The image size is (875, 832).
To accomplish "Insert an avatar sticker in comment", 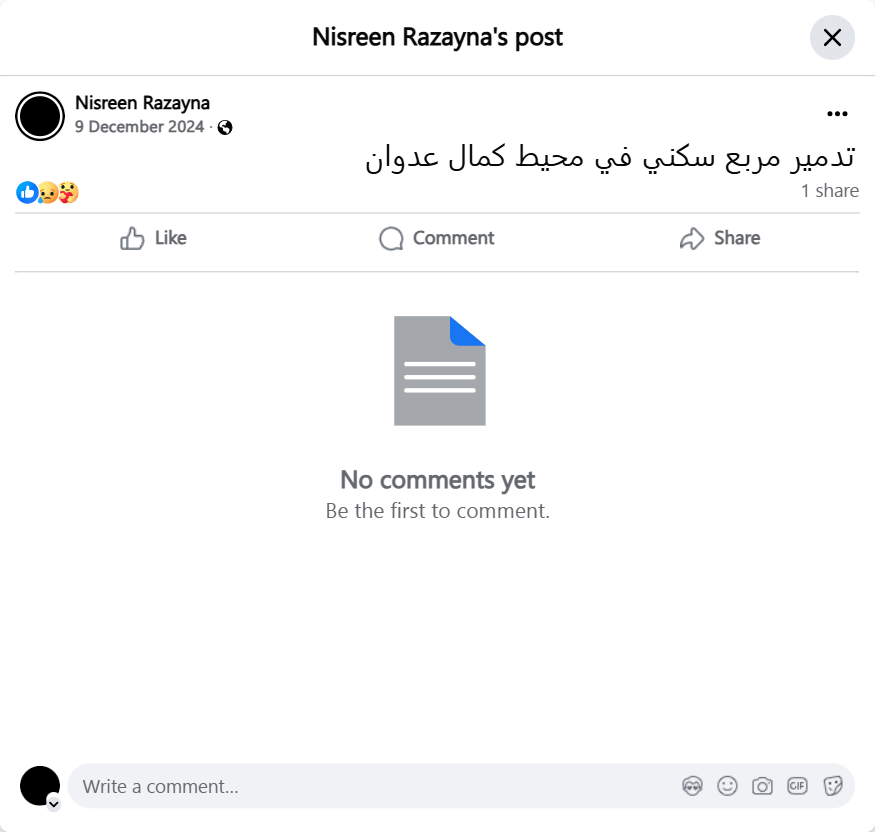I will coord(692,786).
